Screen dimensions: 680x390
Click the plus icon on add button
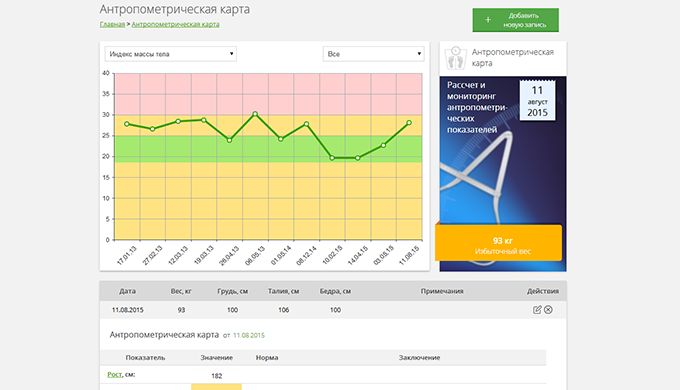point(488,20)
